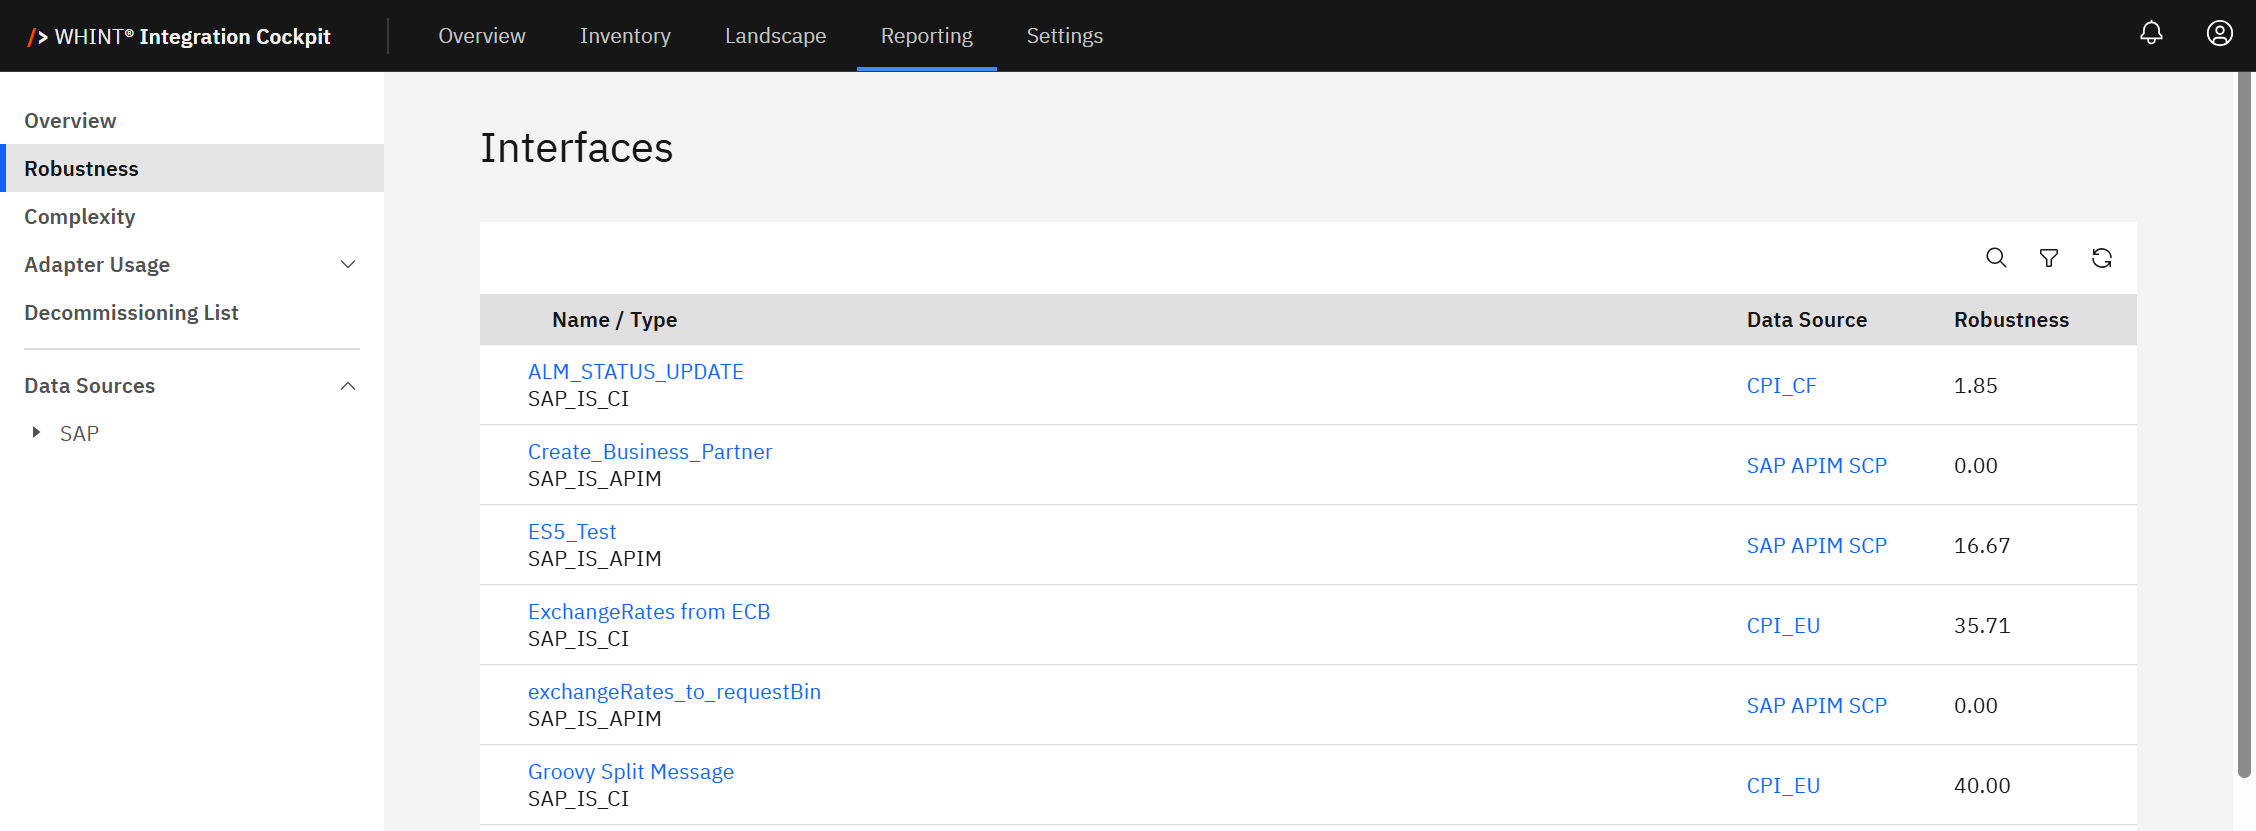Click the CPI_CF data source link
Viewport: 2256px width, 831px height.
pyautogui.click(x=1781, y=386)
